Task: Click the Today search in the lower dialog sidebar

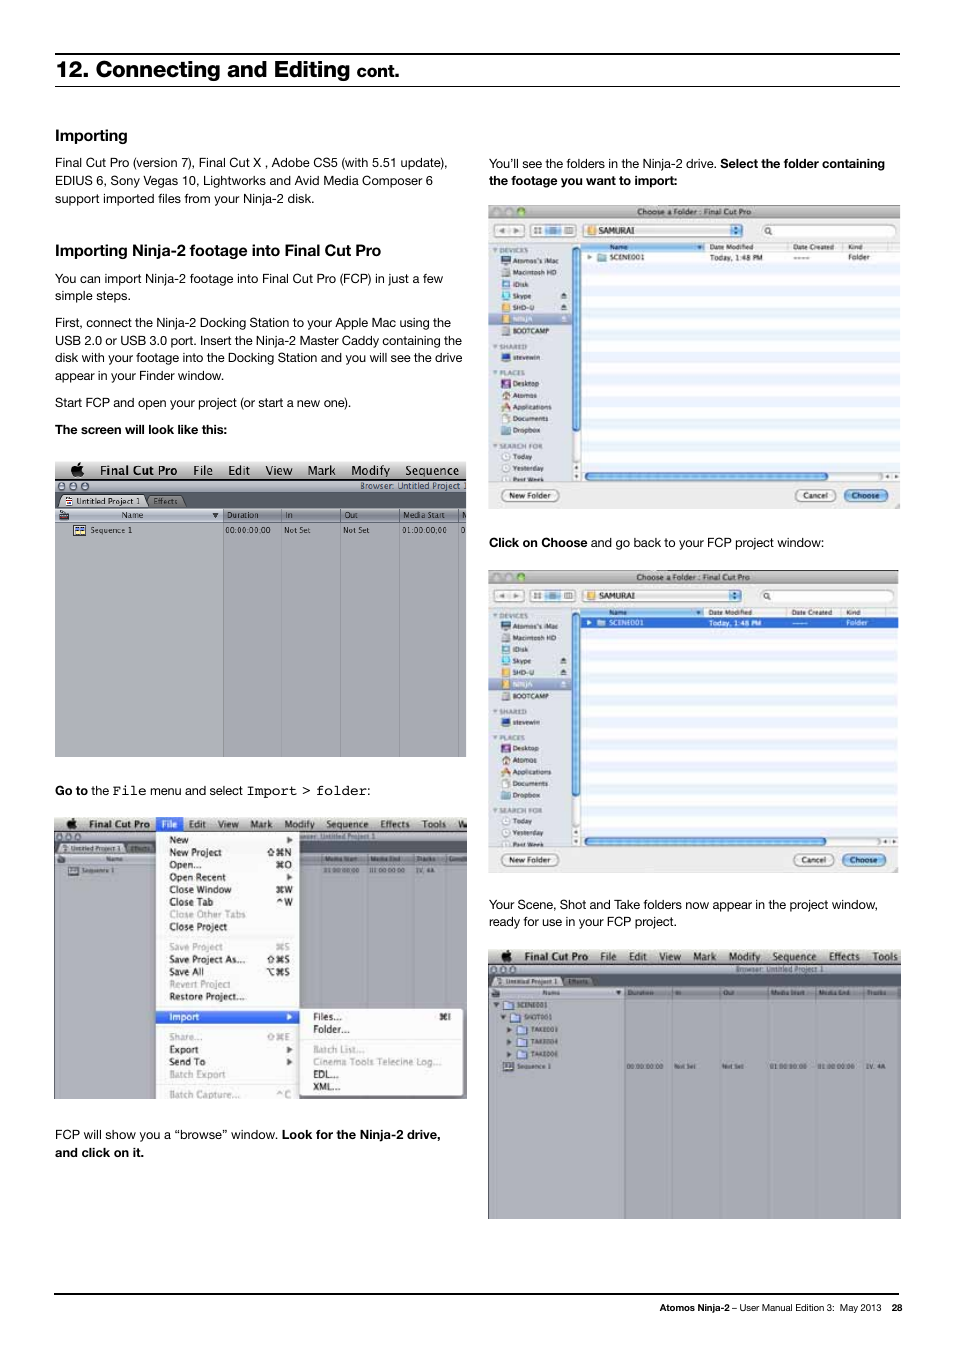Action: pos(516,821)
